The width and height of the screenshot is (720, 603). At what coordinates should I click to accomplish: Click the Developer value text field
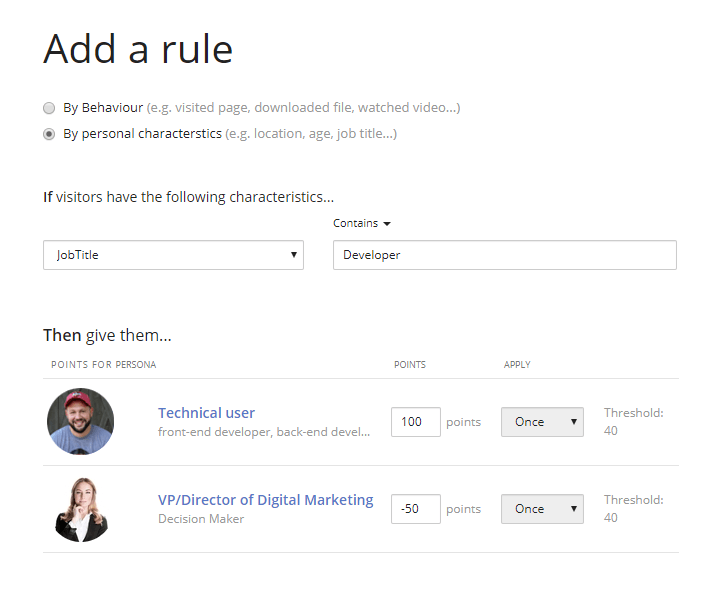pos(504,255)
